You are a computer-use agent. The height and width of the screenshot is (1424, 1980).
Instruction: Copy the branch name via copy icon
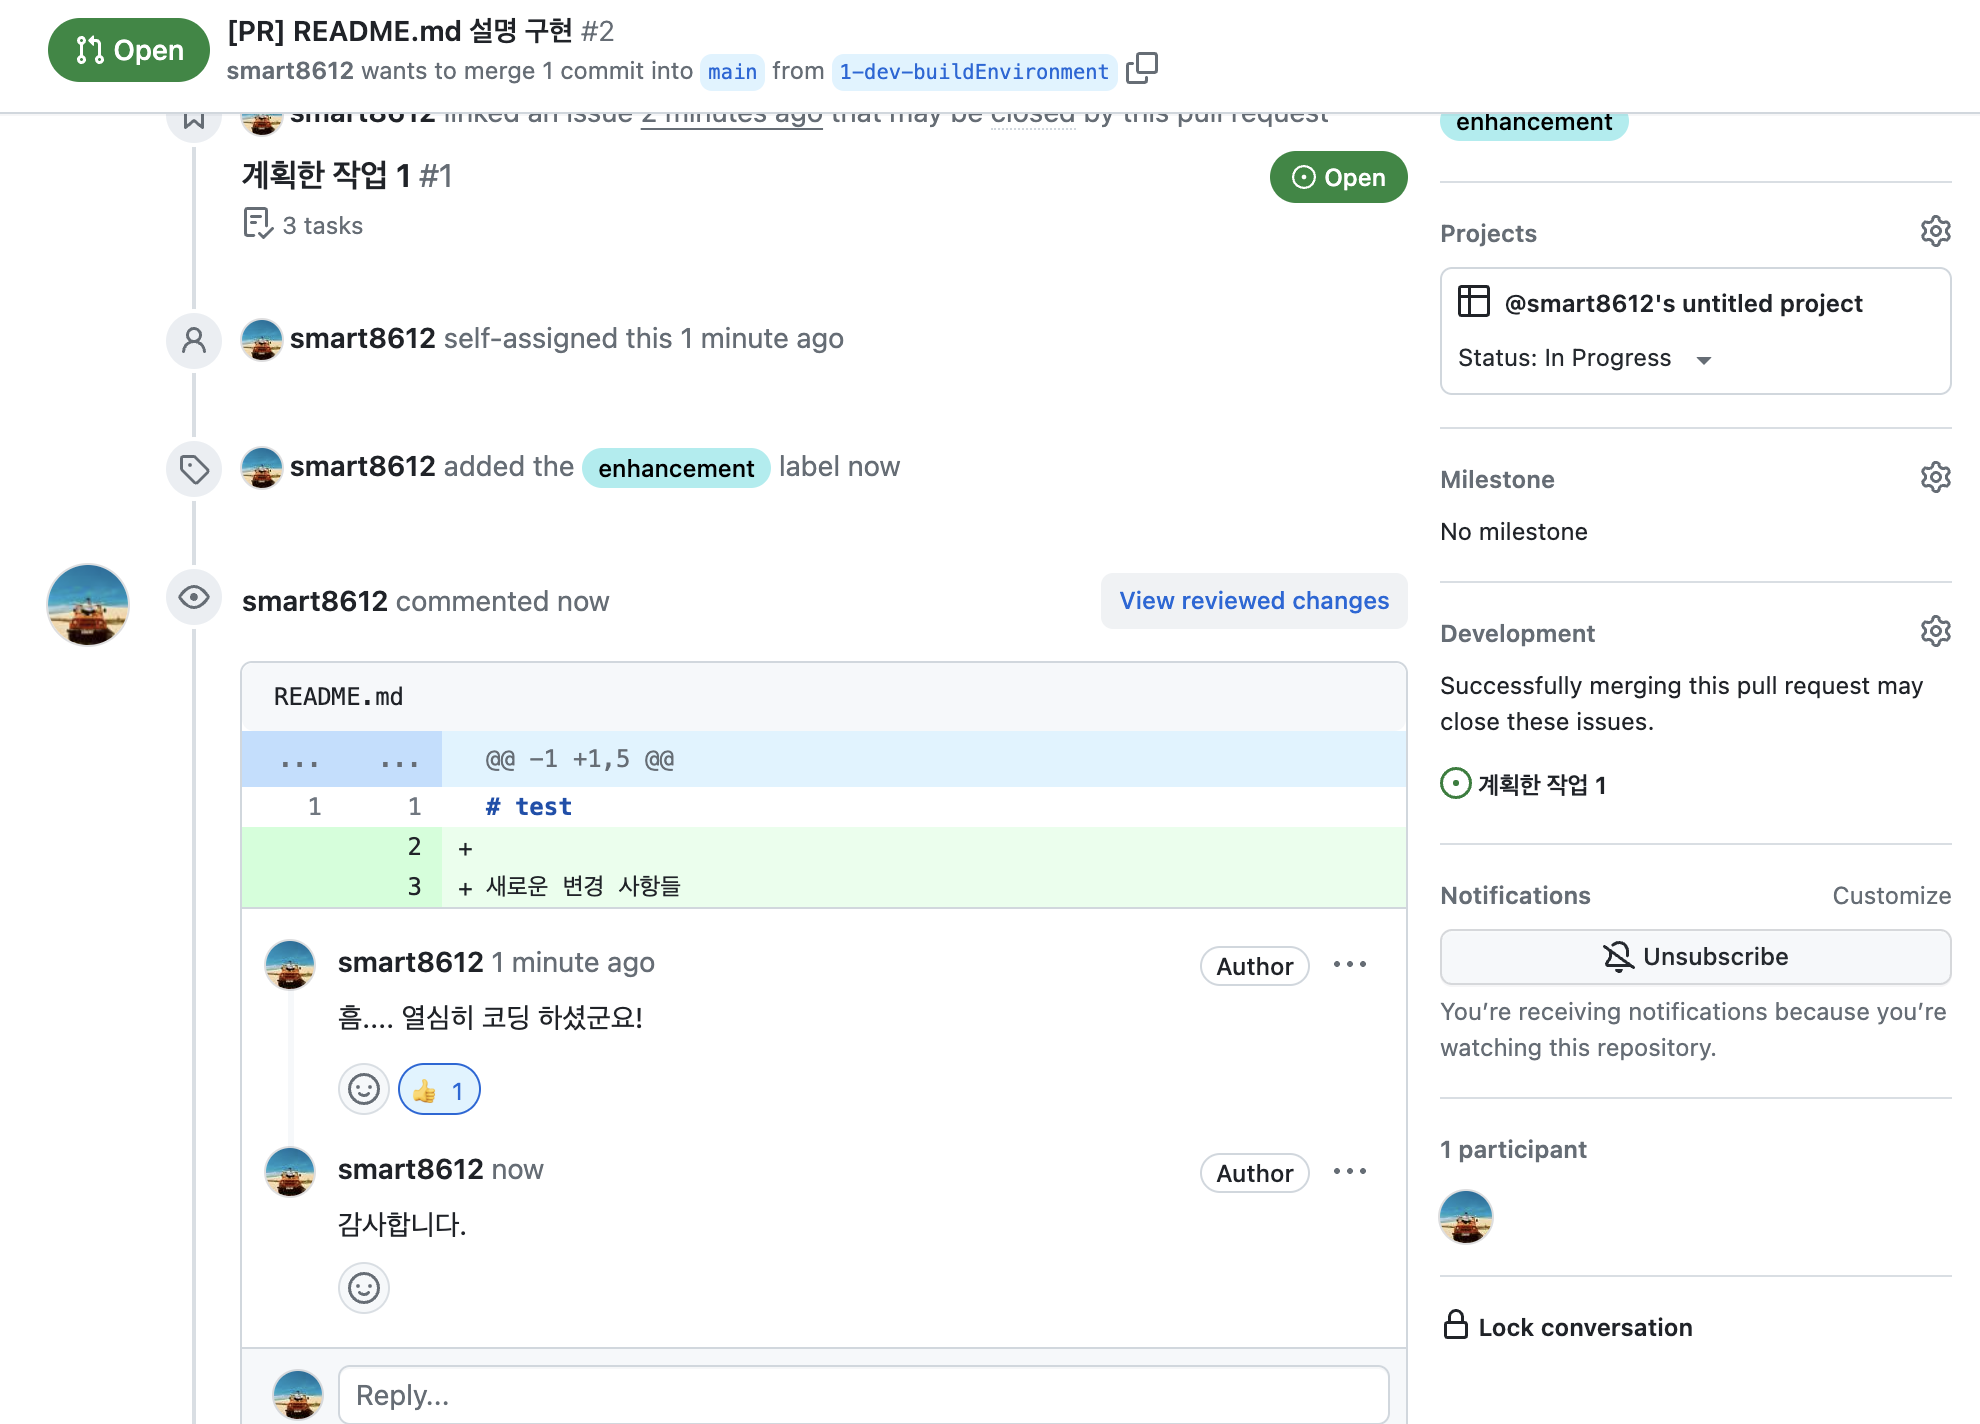pos(1141,69)
